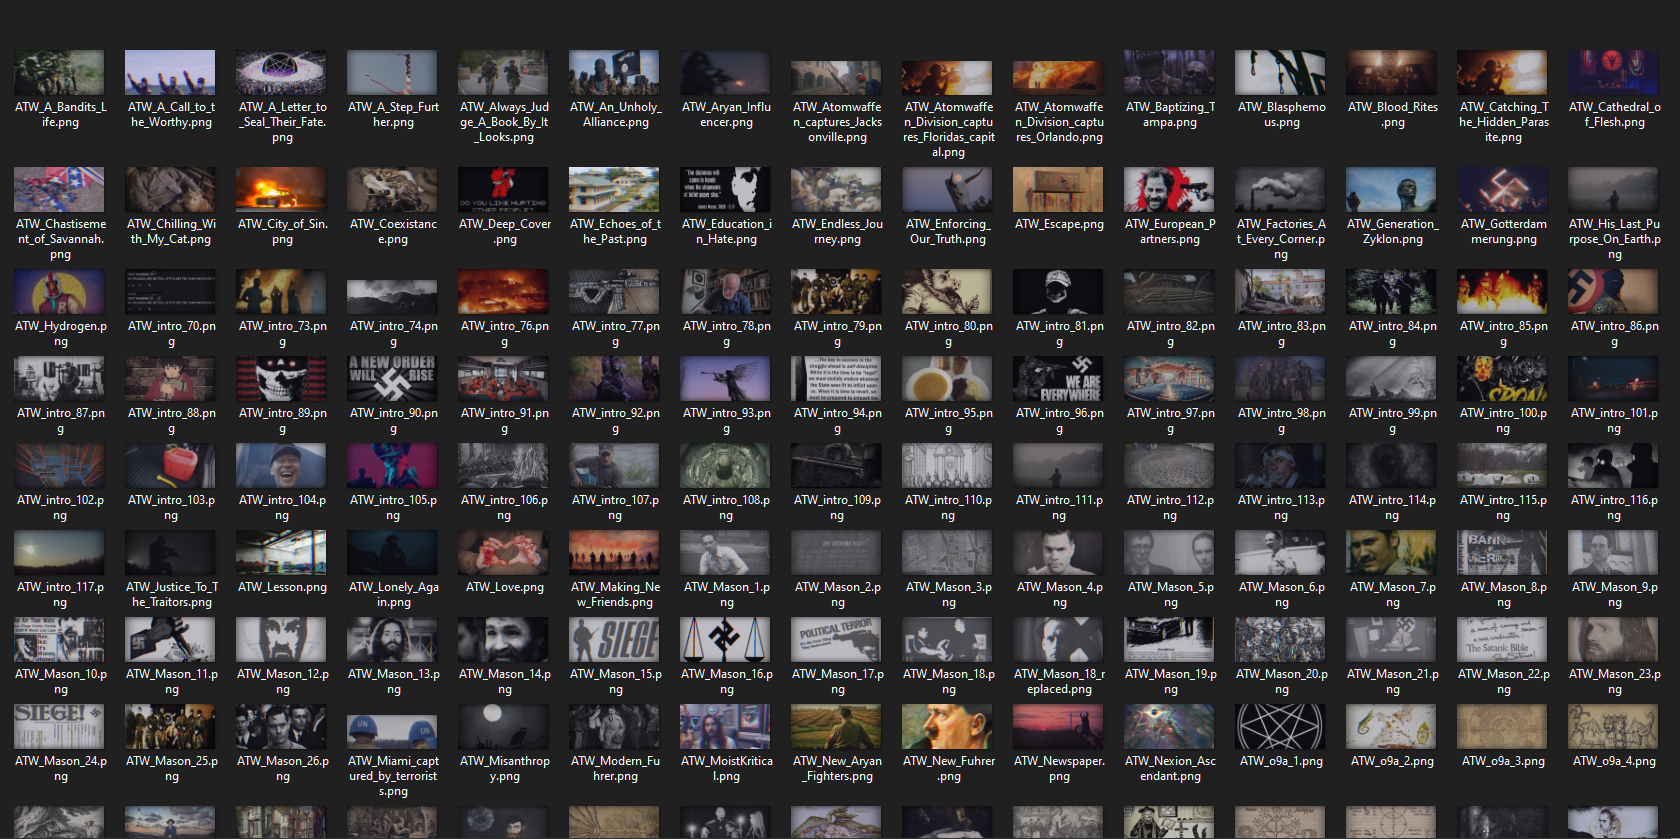The height and width of the screenshot is (839, 1680).
Task: Click the ATW_intro_91.png thumbnail
Action: pos(504,379)
